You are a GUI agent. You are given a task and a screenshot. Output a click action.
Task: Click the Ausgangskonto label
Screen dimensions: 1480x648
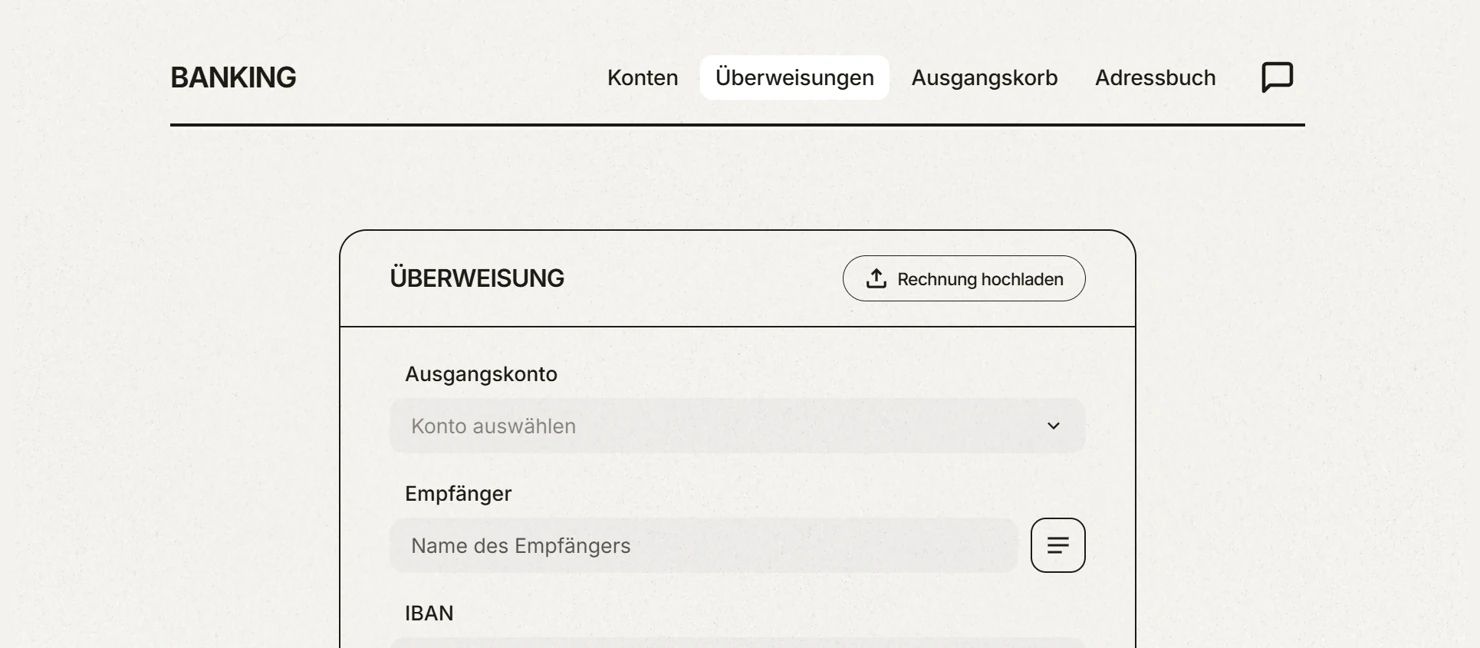pos(481,374)
